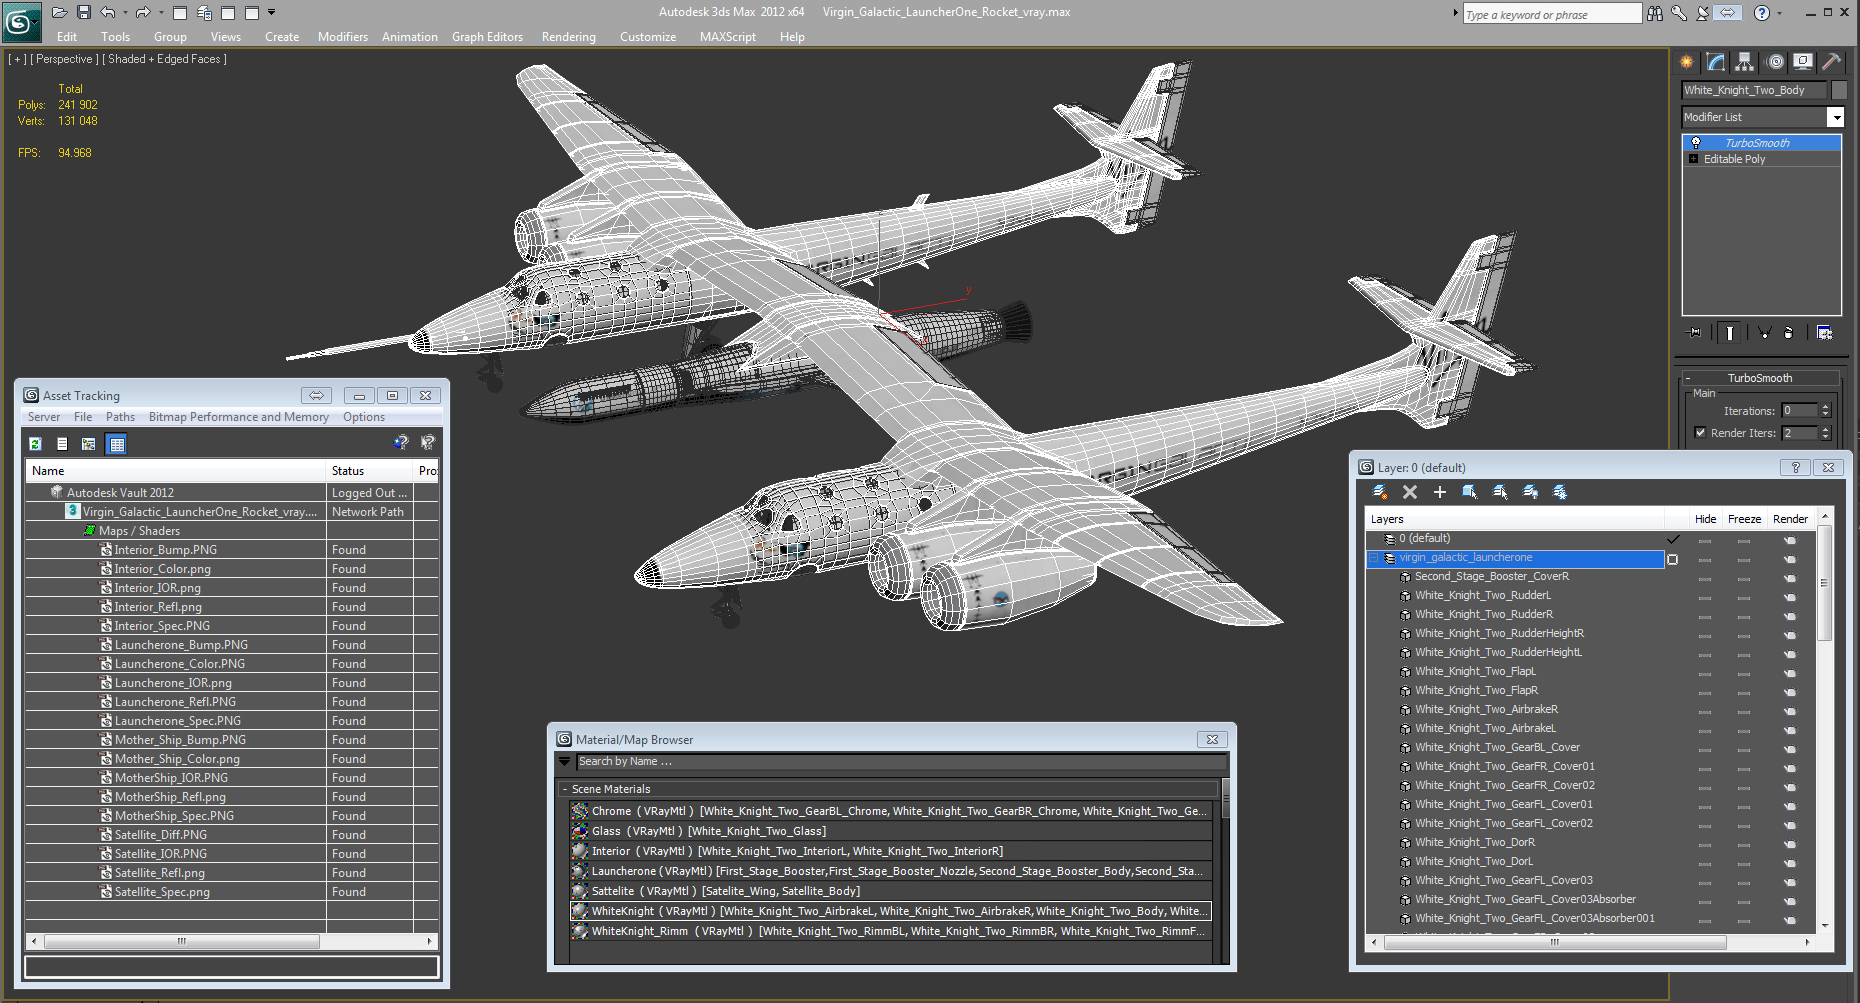
Task: Open Undo history dropdown arrow
Action: (x=125, y=13)
